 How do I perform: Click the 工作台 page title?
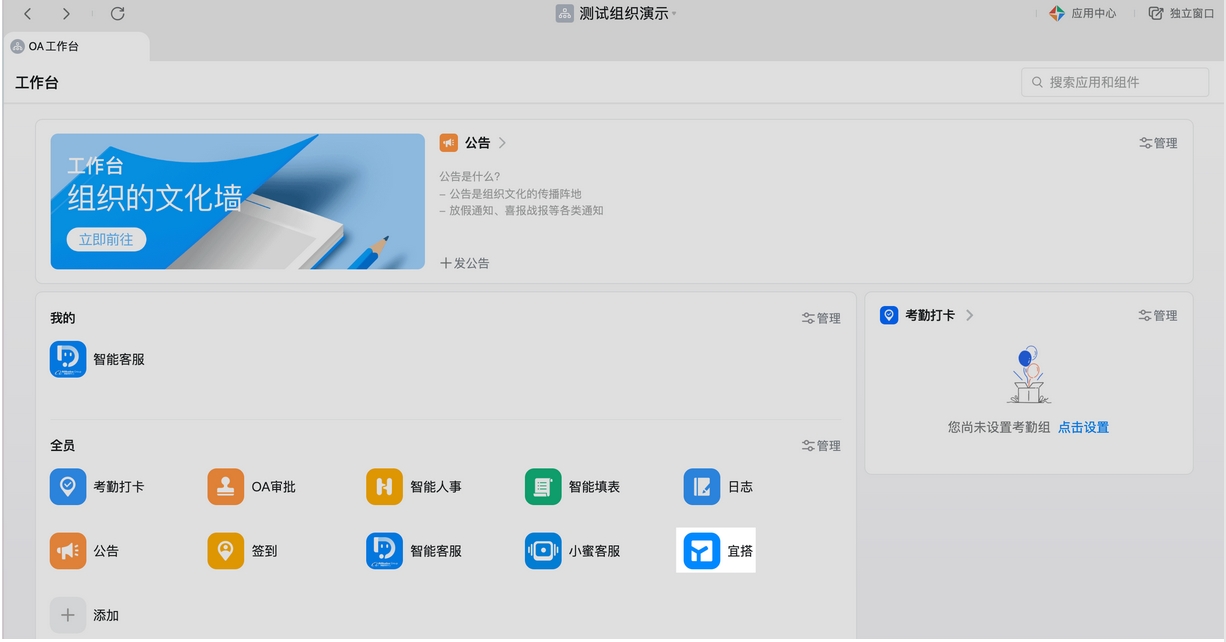click(x=37, y=82)
